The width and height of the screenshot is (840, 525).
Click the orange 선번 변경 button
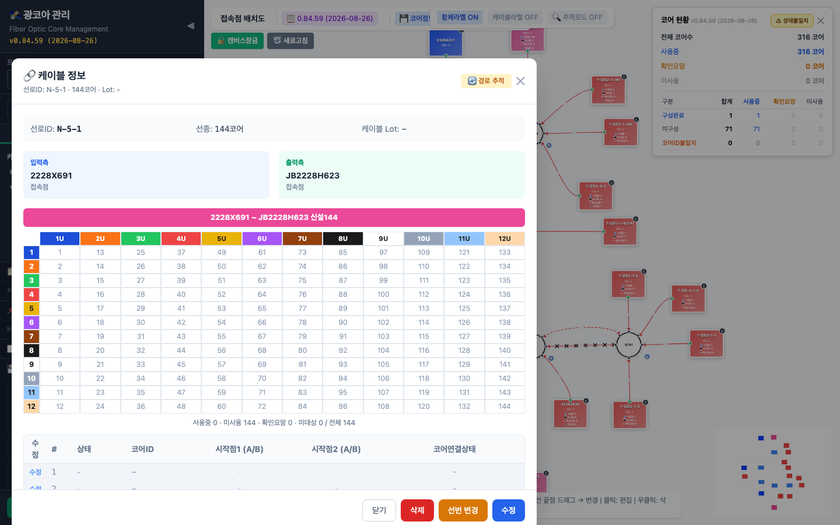pyautogui.click(x=463, y=510)
